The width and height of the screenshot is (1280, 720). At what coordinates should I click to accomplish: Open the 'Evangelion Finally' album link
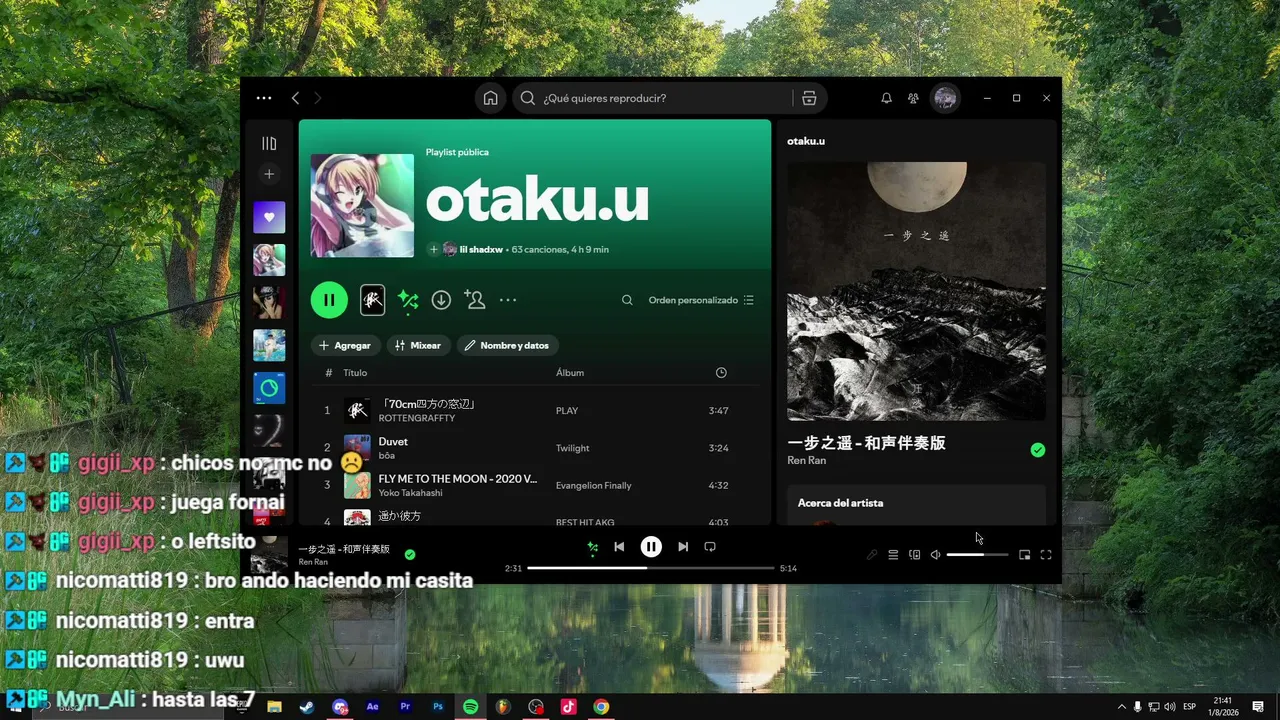tap(594, 486)
